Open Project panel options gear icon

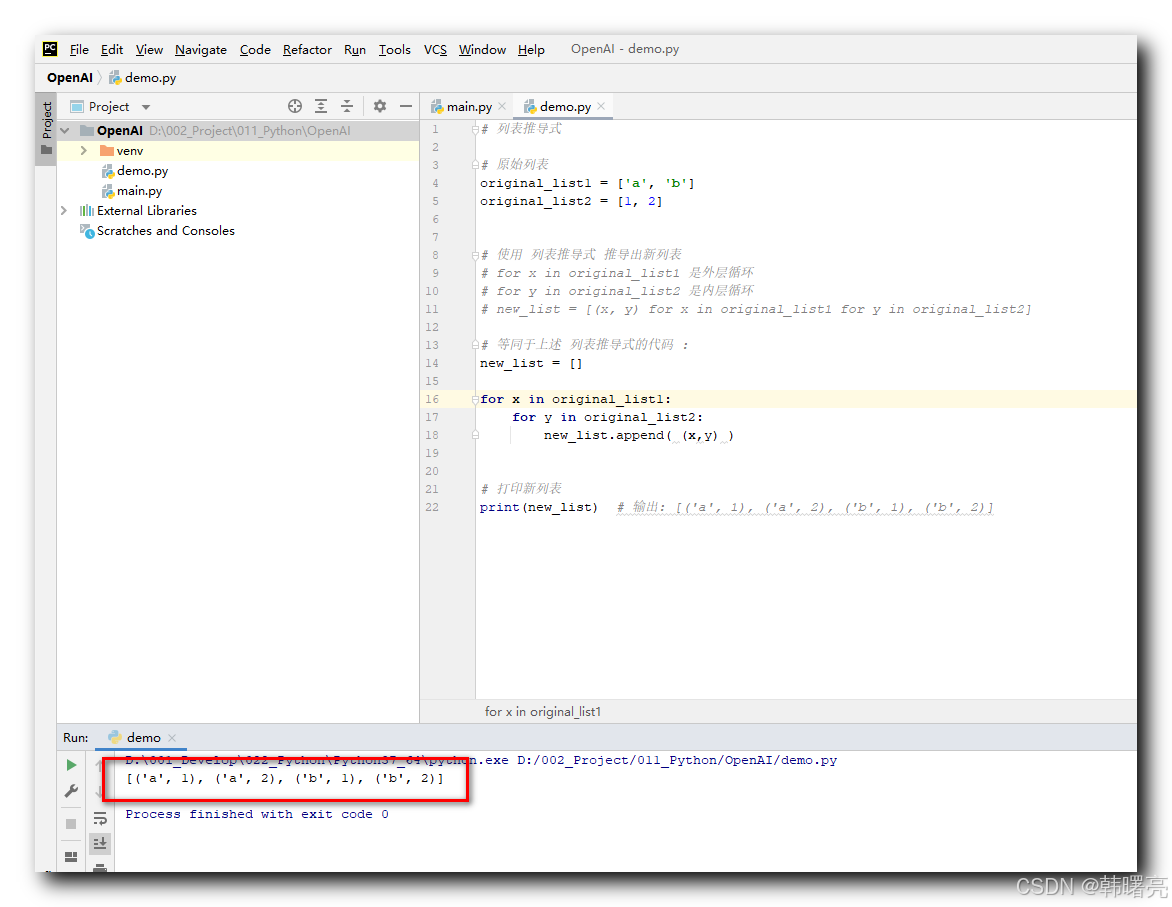380,105
